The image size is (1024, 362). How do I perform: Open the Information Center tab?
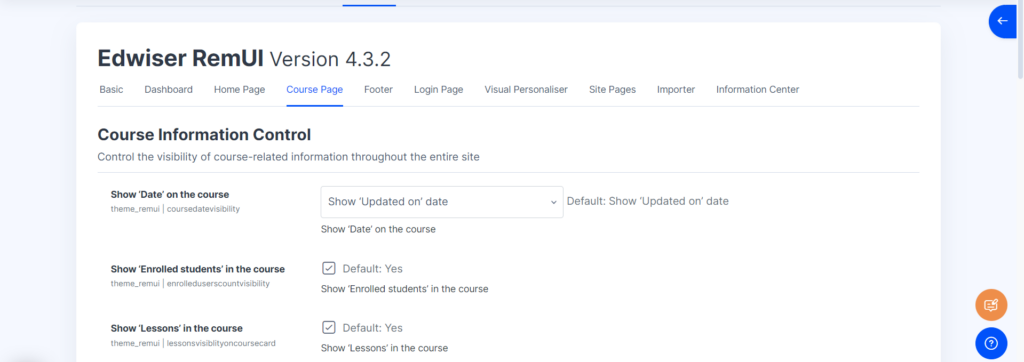click(758, 90)
